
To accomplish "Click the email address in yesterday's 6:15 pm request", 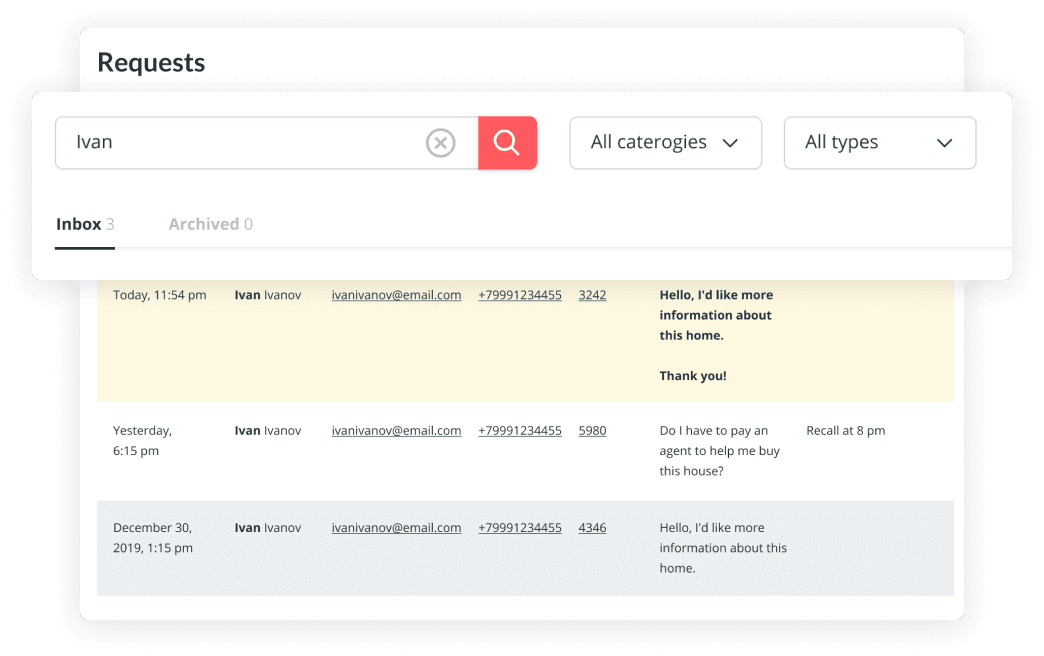I will point(396,431).
